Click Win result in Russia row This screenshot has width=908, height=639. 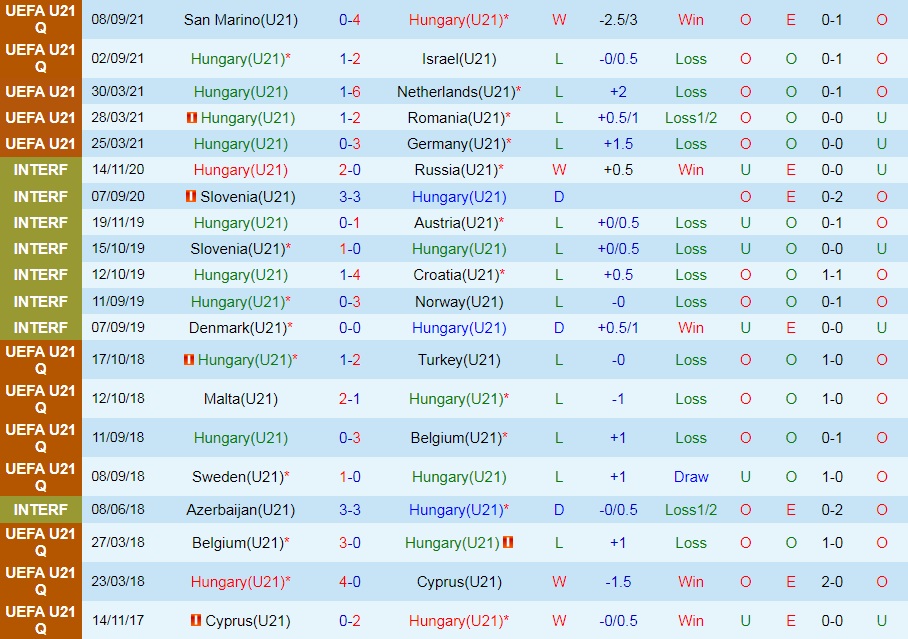click(x=691, y=170)
